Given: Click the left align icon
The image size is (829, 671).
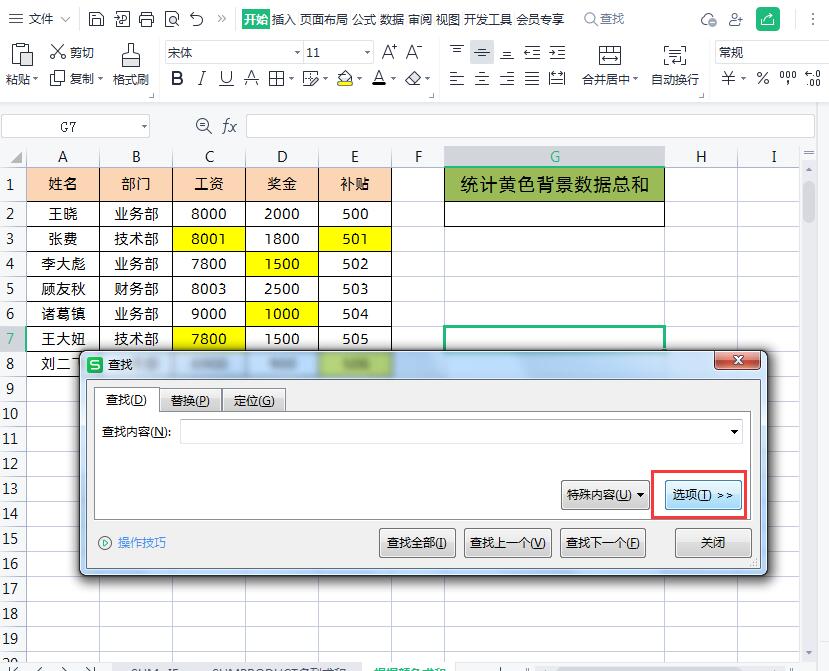Looking at the screenshot, I should coord(457,79).
